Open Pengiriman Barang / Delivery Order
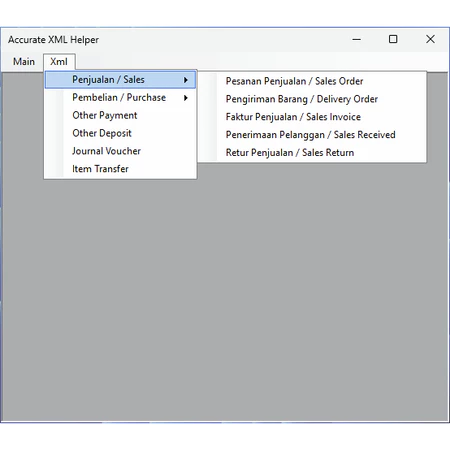The image size is (450, 450). 312,99
